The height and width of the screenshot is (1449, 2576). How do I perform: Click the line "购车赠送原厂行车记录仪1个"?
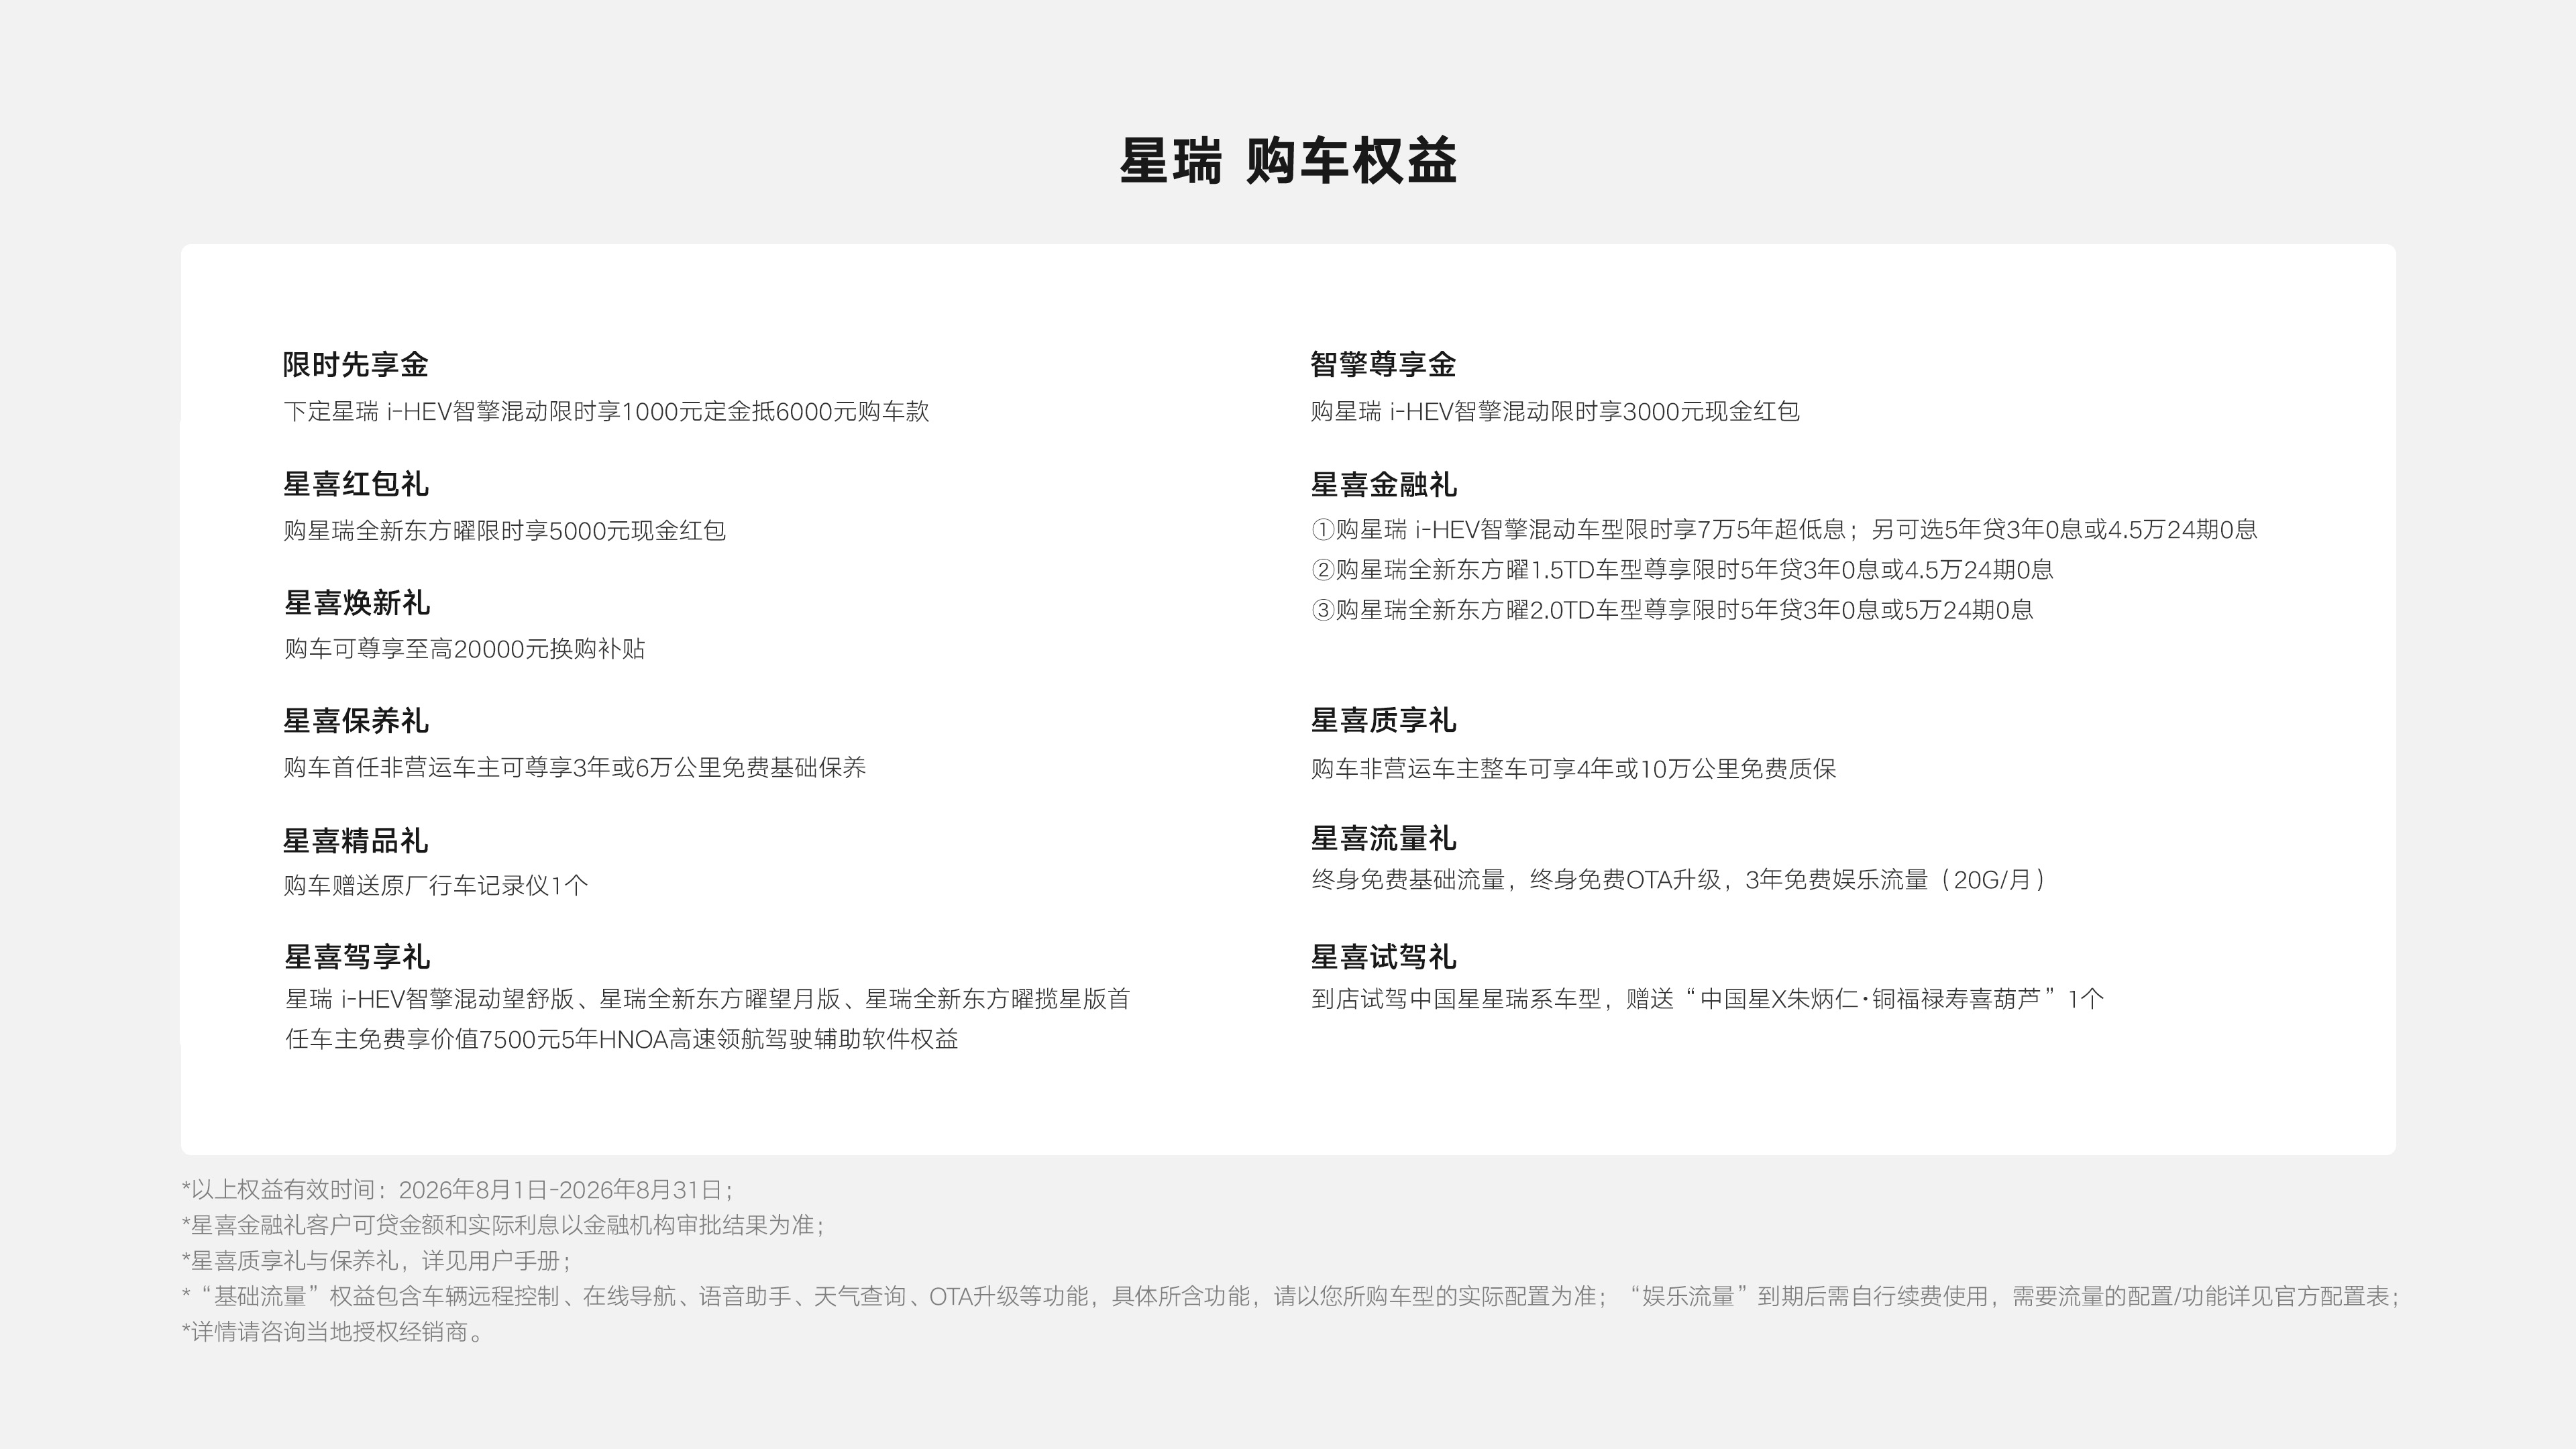(435, 885)
